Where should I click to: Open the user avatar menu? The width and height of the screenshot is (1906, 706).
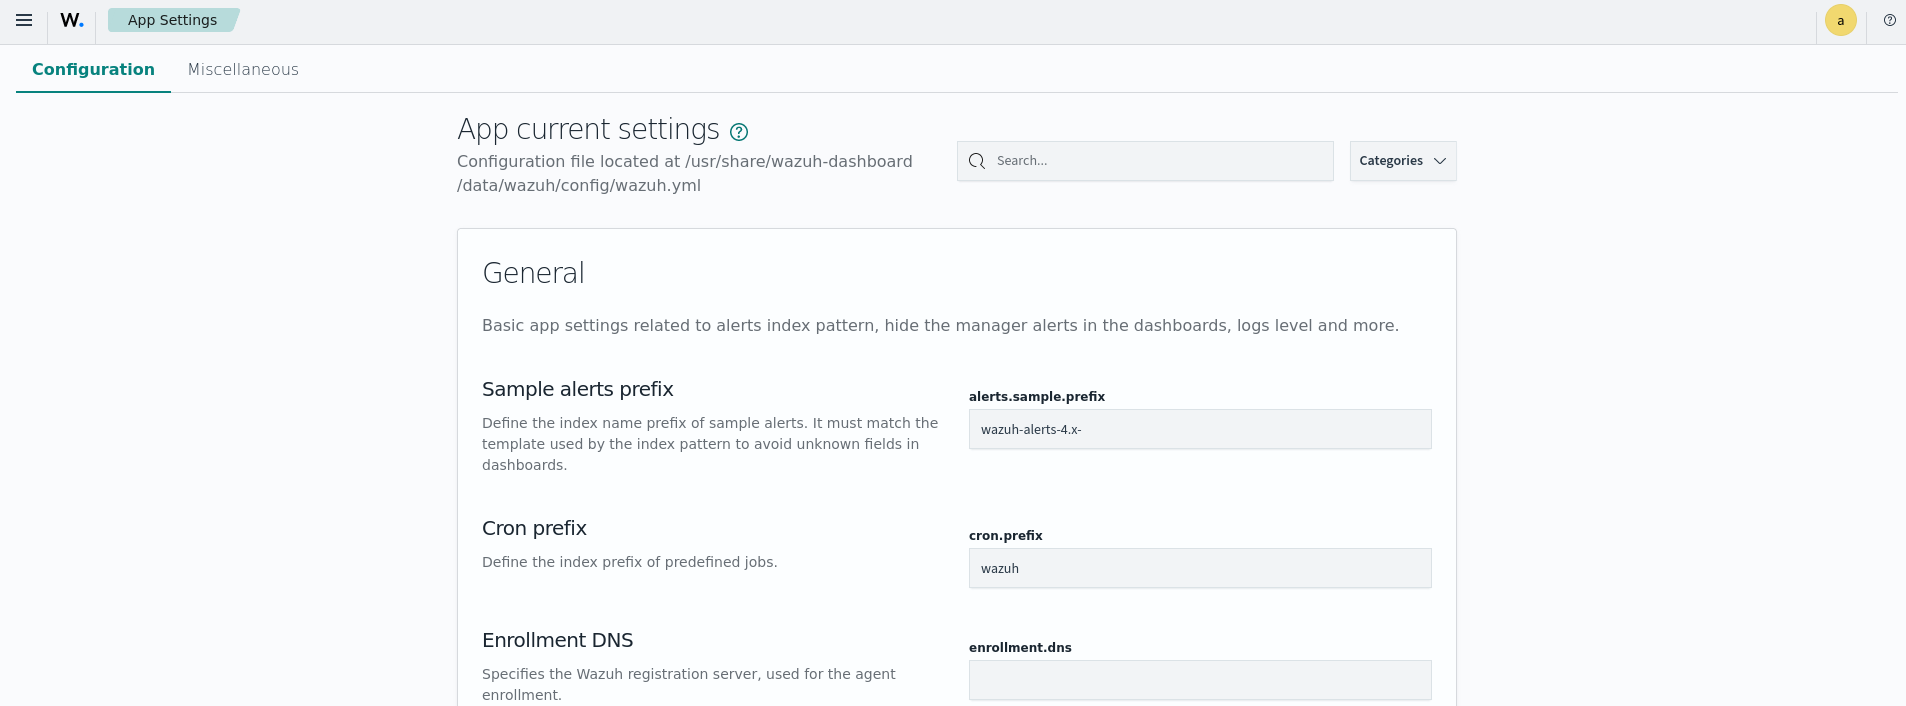tap(1840, 20)
